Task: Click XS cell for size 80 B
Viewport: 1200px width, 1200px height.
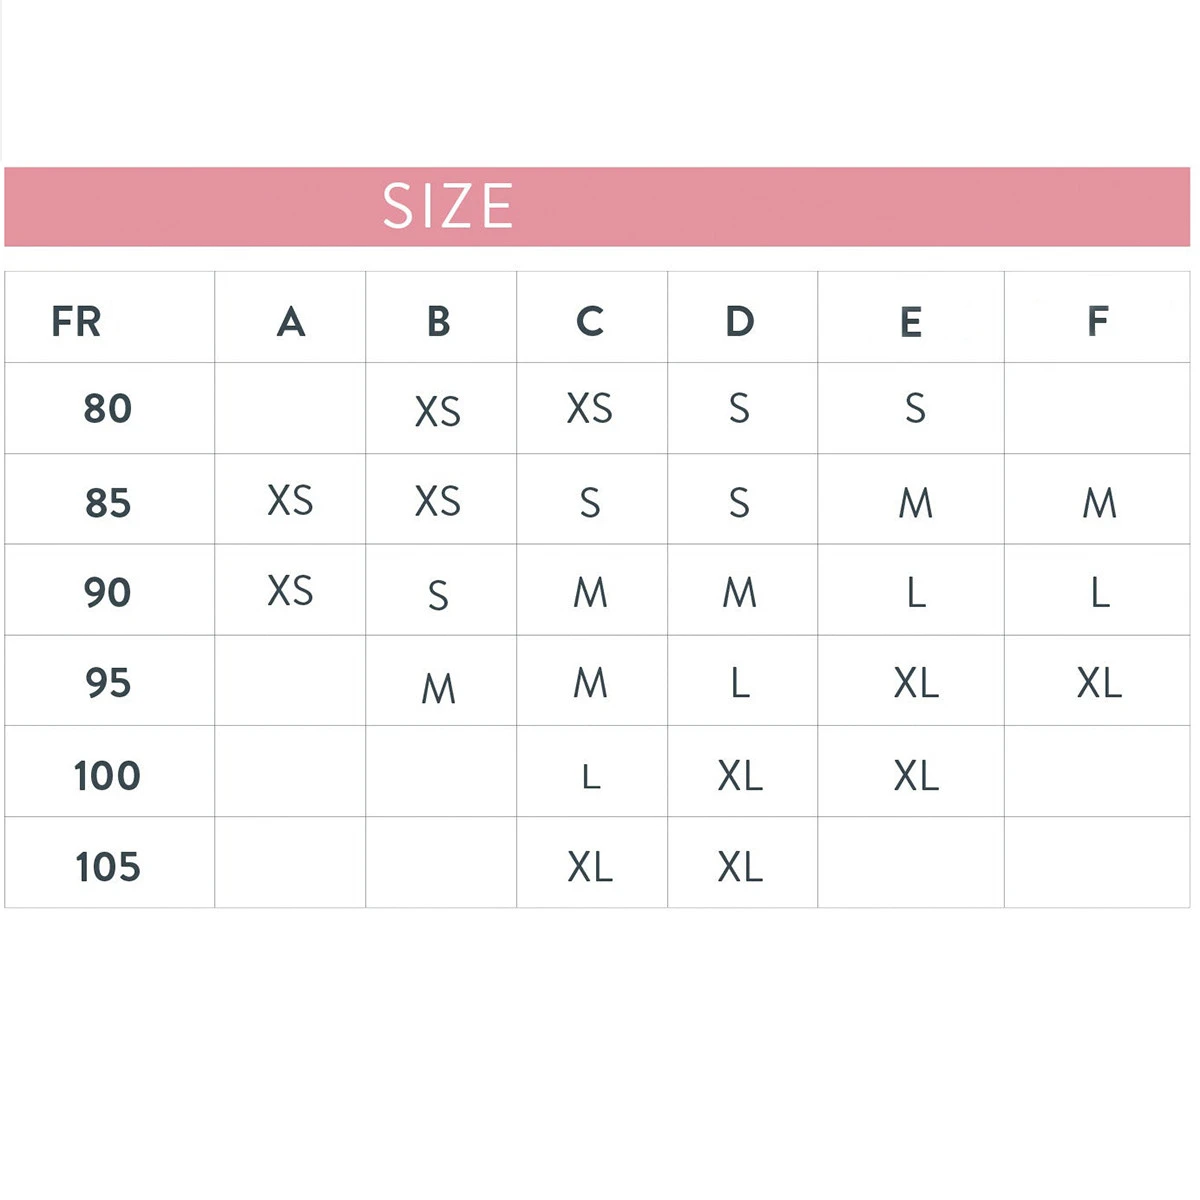Action: click(x=438, y=411)
